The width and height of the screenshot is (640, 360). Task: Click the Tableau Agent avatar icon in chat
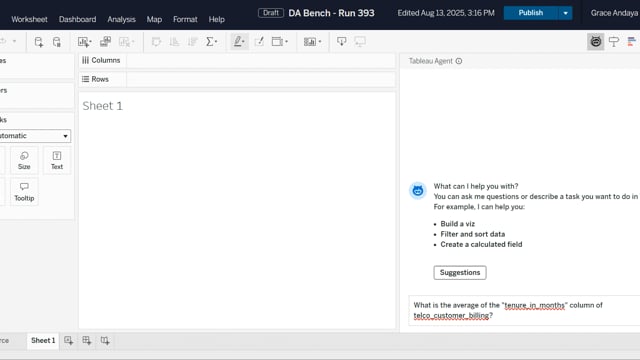point(418,191)
